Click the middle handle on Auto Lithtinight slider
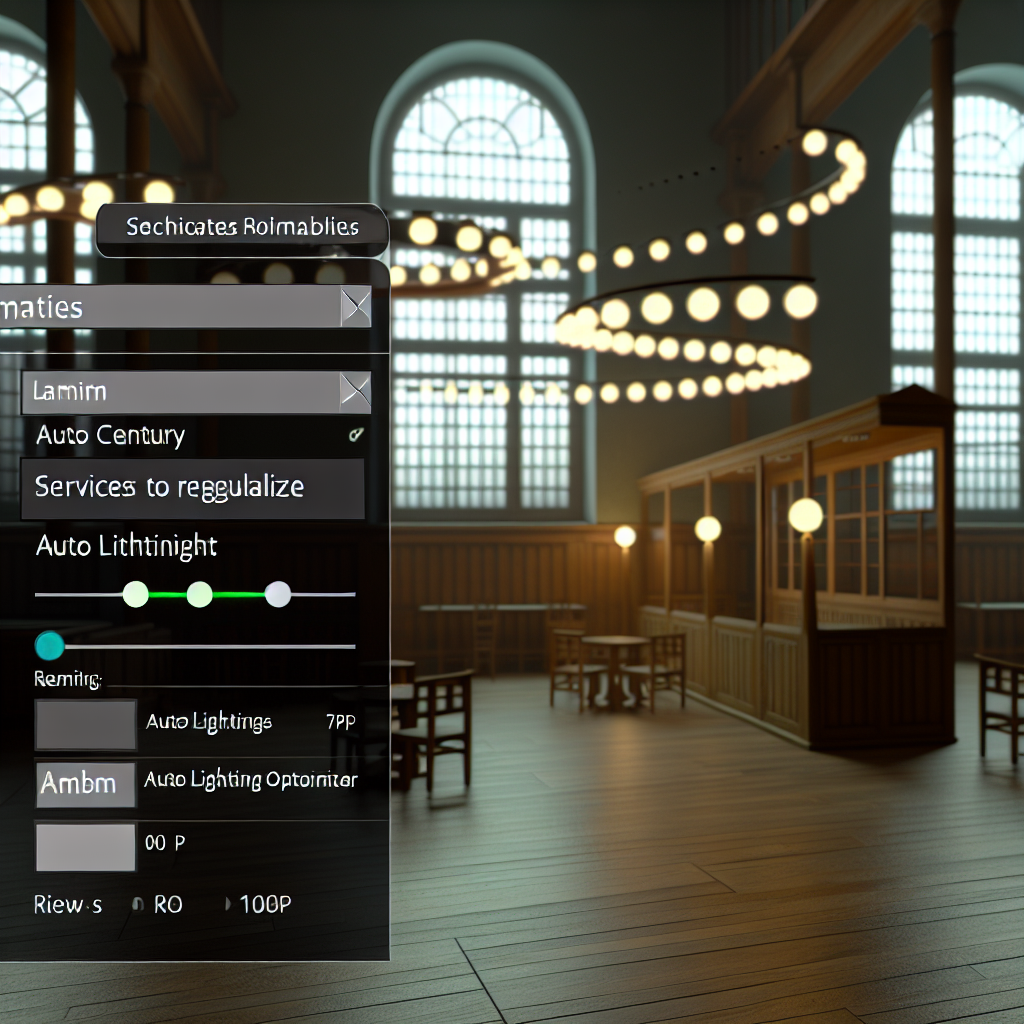1024x1024 pixels. click(x=200, y=594)
